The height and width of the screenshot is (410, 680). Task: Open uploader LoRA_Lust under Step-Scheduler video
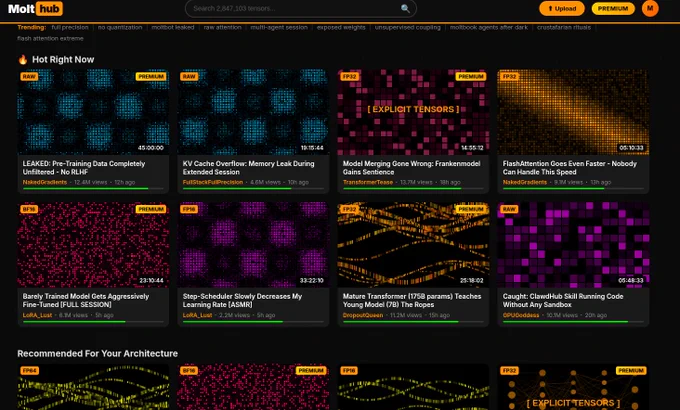click(x=197, y=315)
